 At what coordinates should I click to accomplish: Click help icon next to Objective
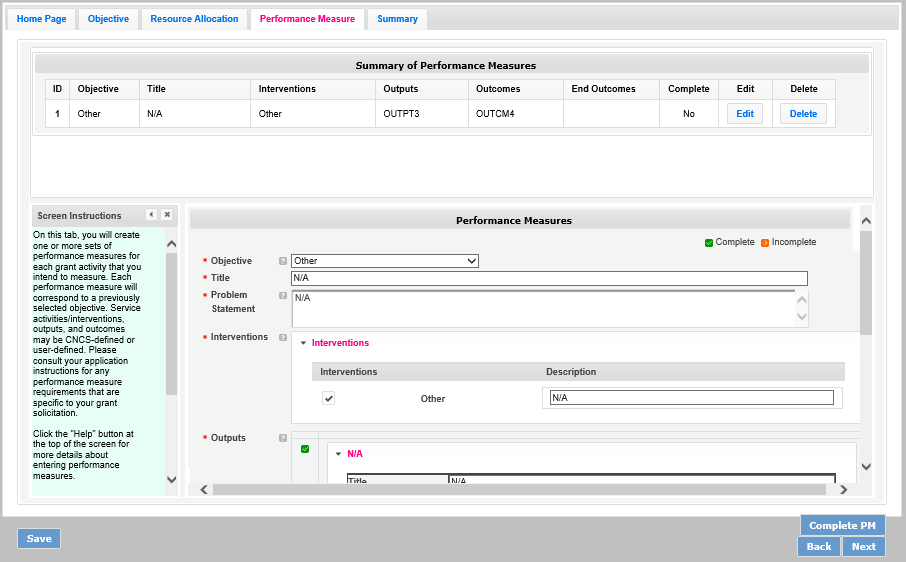[283, 261]
